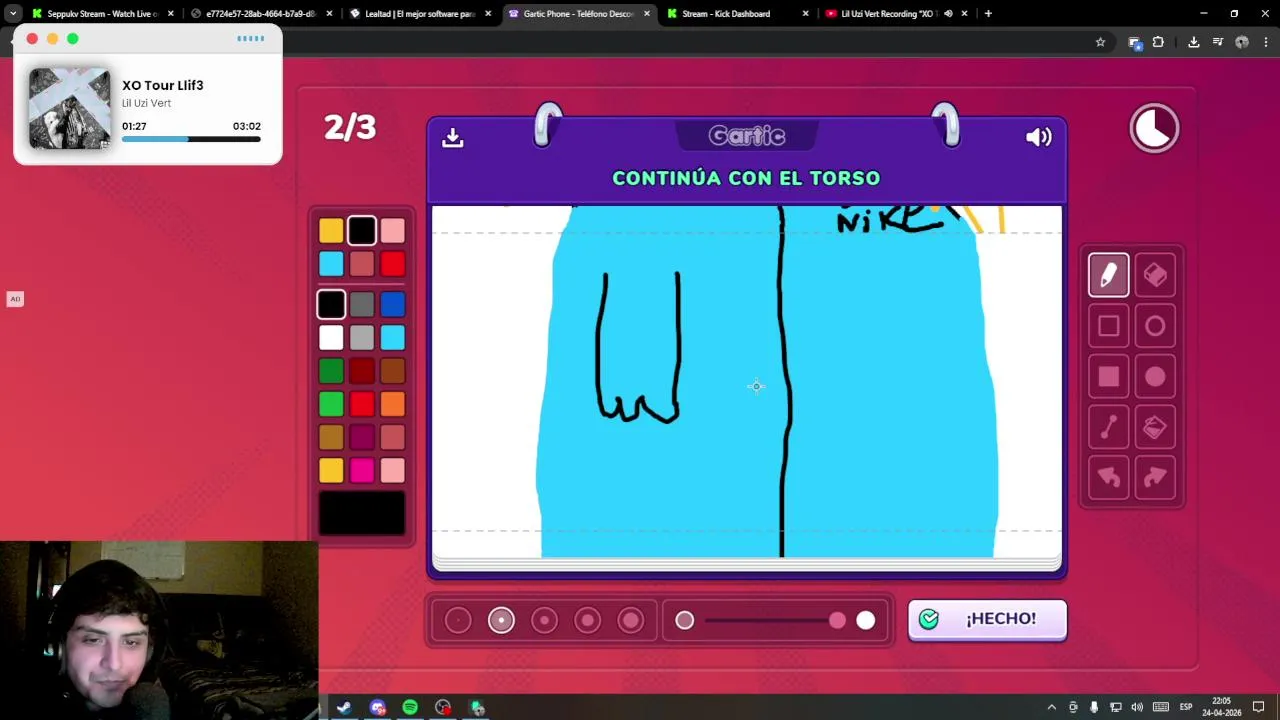Pick the dark green color swatch

(x=331, y=371)
